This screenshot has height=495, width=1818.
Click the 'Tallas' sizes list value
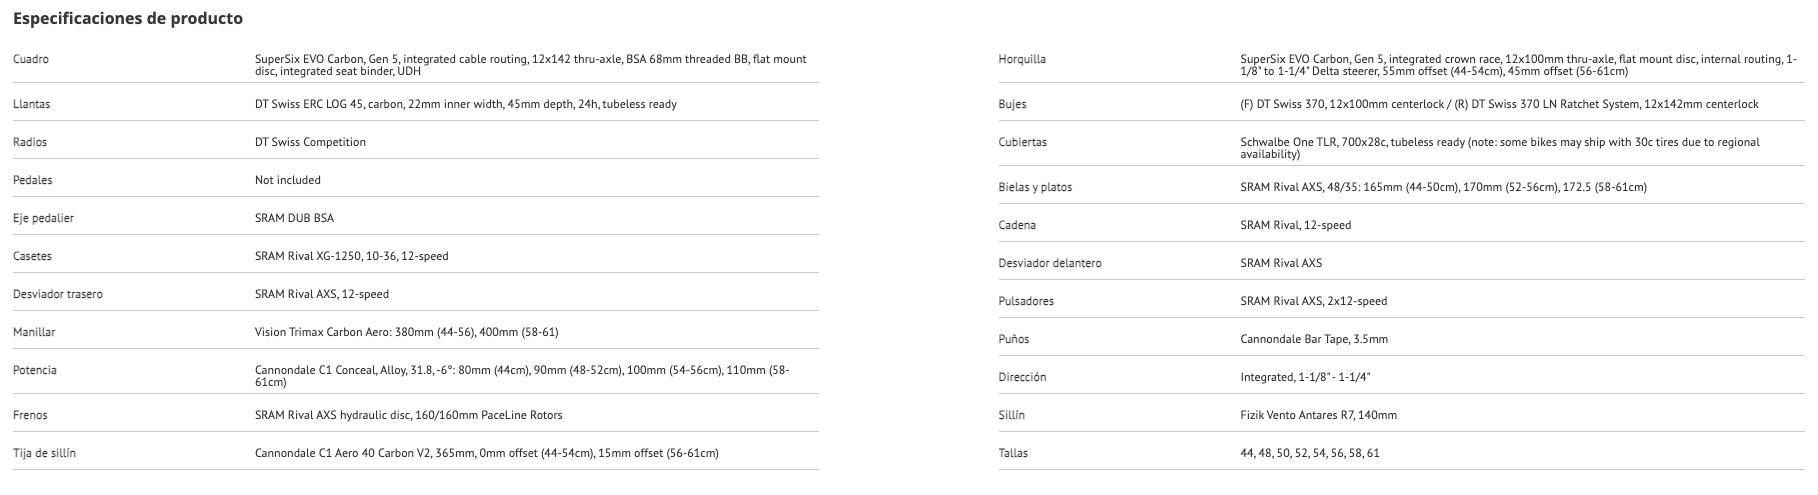(x=1309, y=453)
